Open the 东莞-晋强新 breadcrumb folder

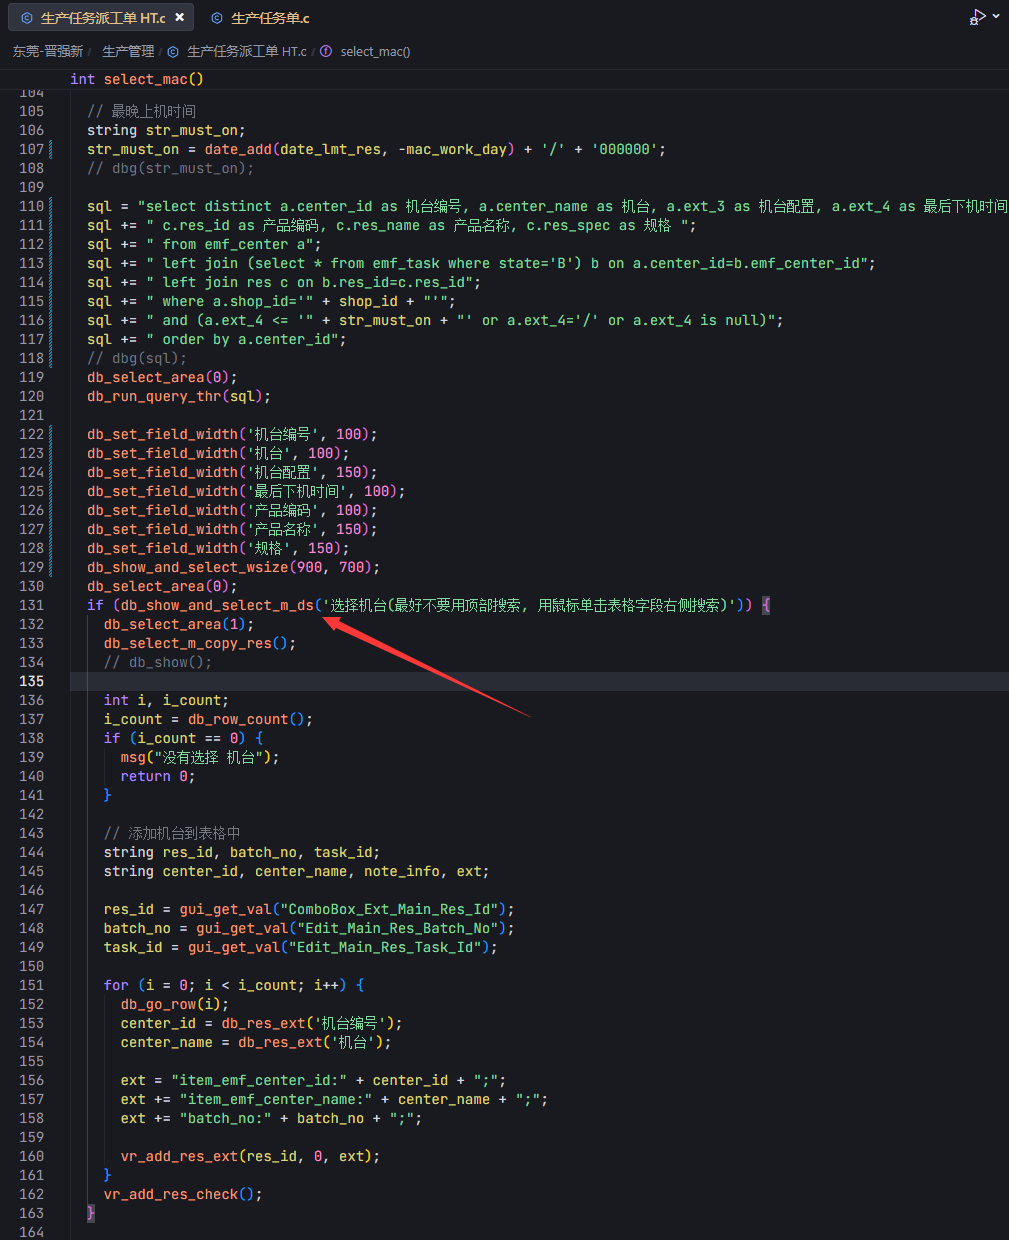[47, 51]
